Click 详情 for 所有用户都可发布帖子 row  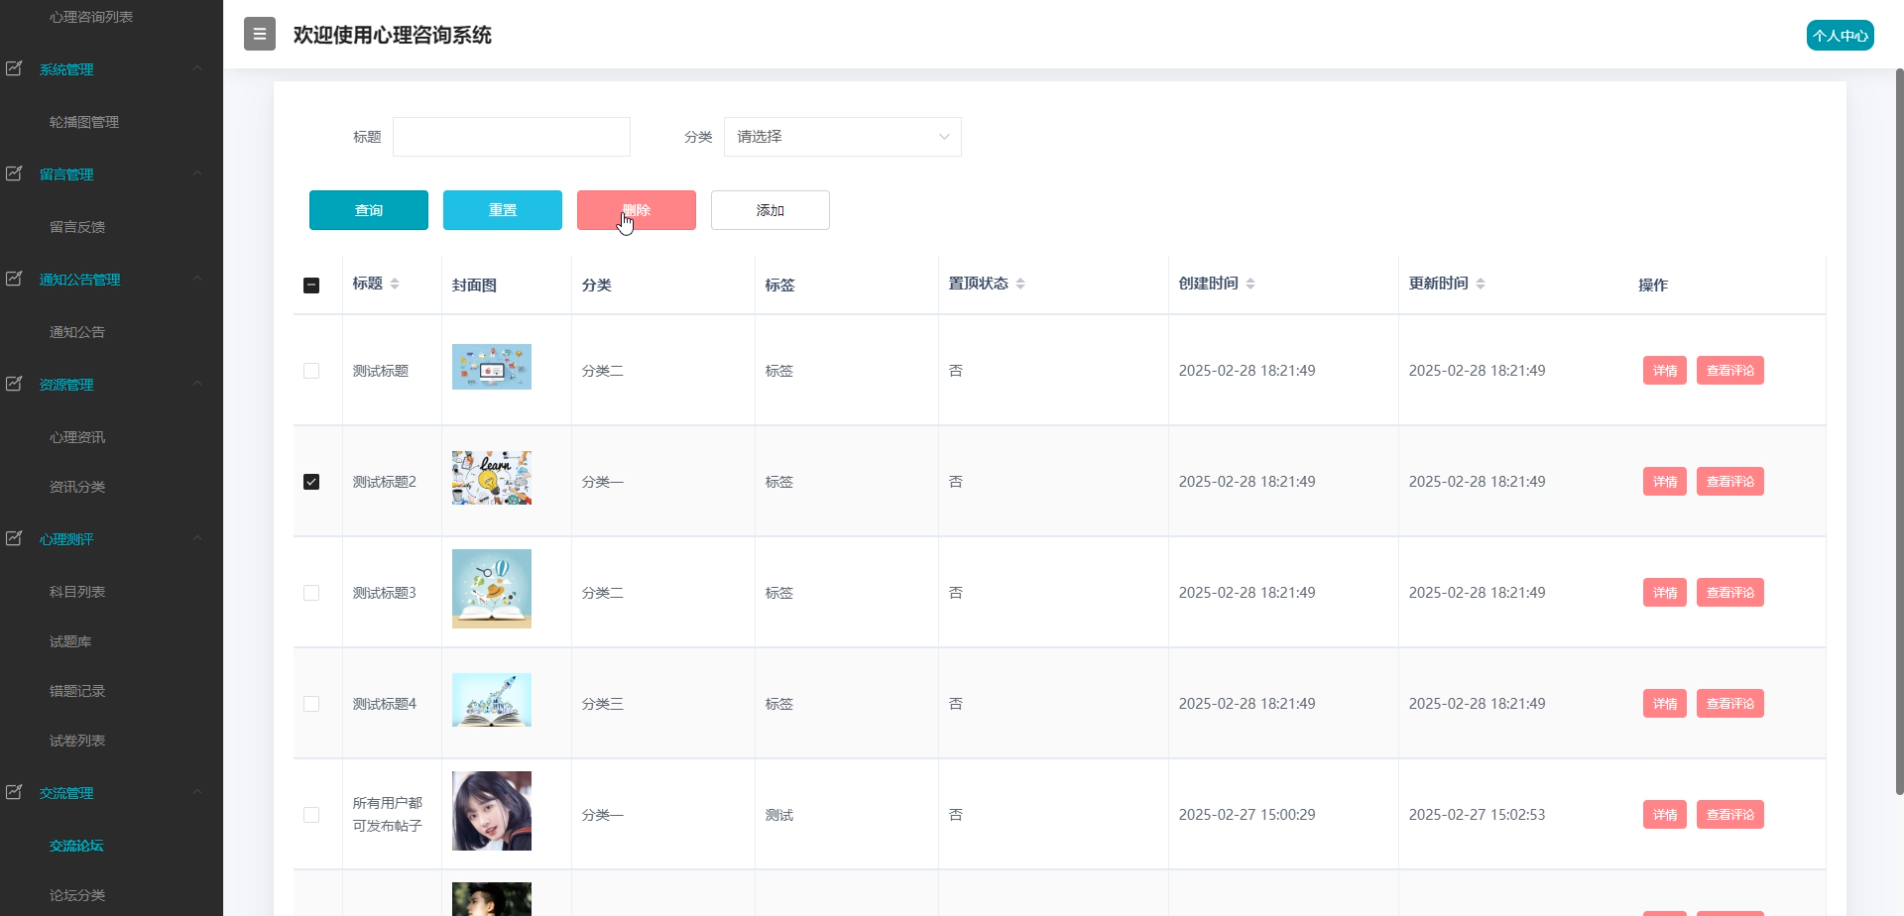[x=1665, y=815]
